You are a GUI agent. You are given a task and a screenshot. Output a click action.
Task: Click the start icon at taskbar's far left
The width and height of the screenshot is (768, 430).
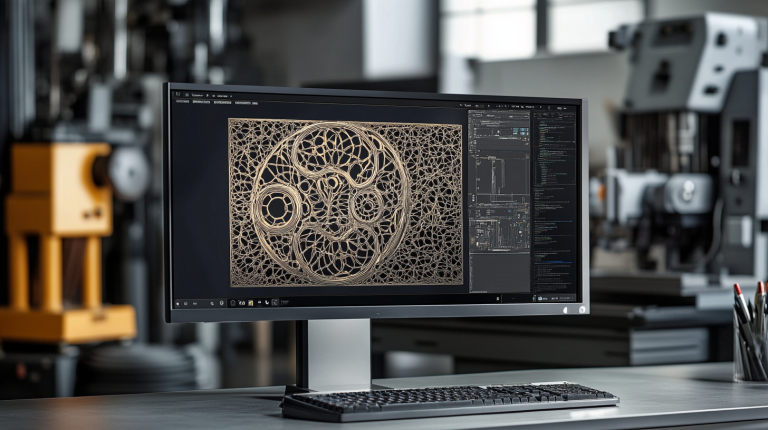(x=177, y=304)
